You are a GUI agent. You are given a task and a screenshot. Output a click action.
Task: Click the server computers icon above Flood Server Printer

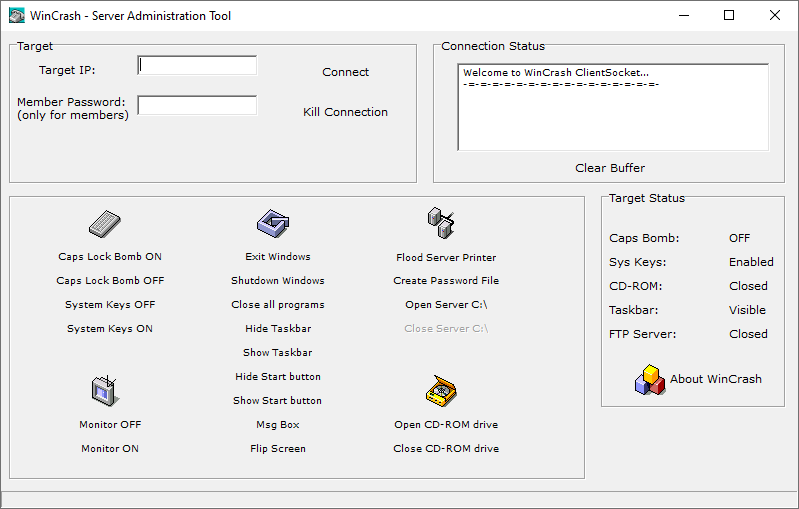tap(441, 222)
